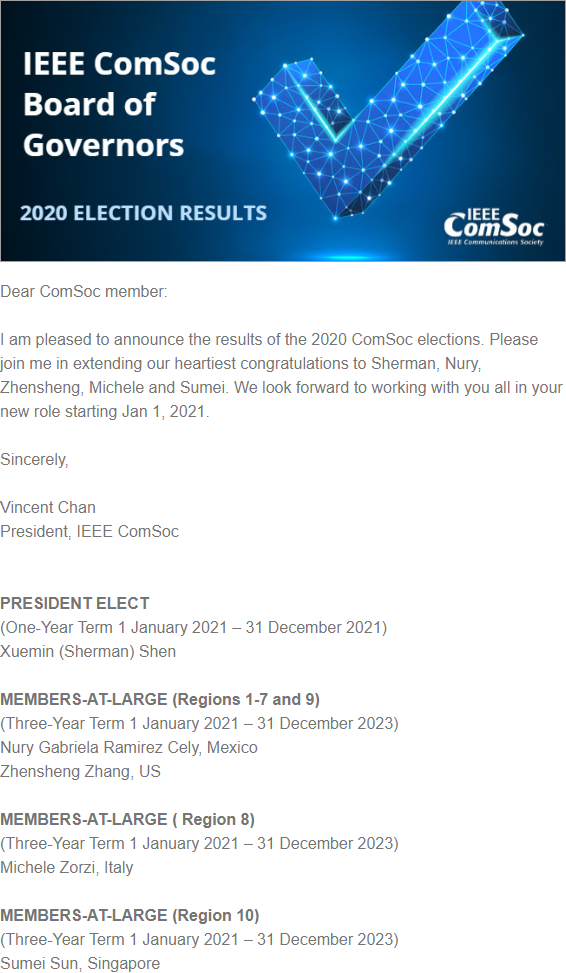The width and height of the screenshot is (566, 973).
Task: Select Sumei Sun, Singapore line
Action: click(x=80, y=964)
